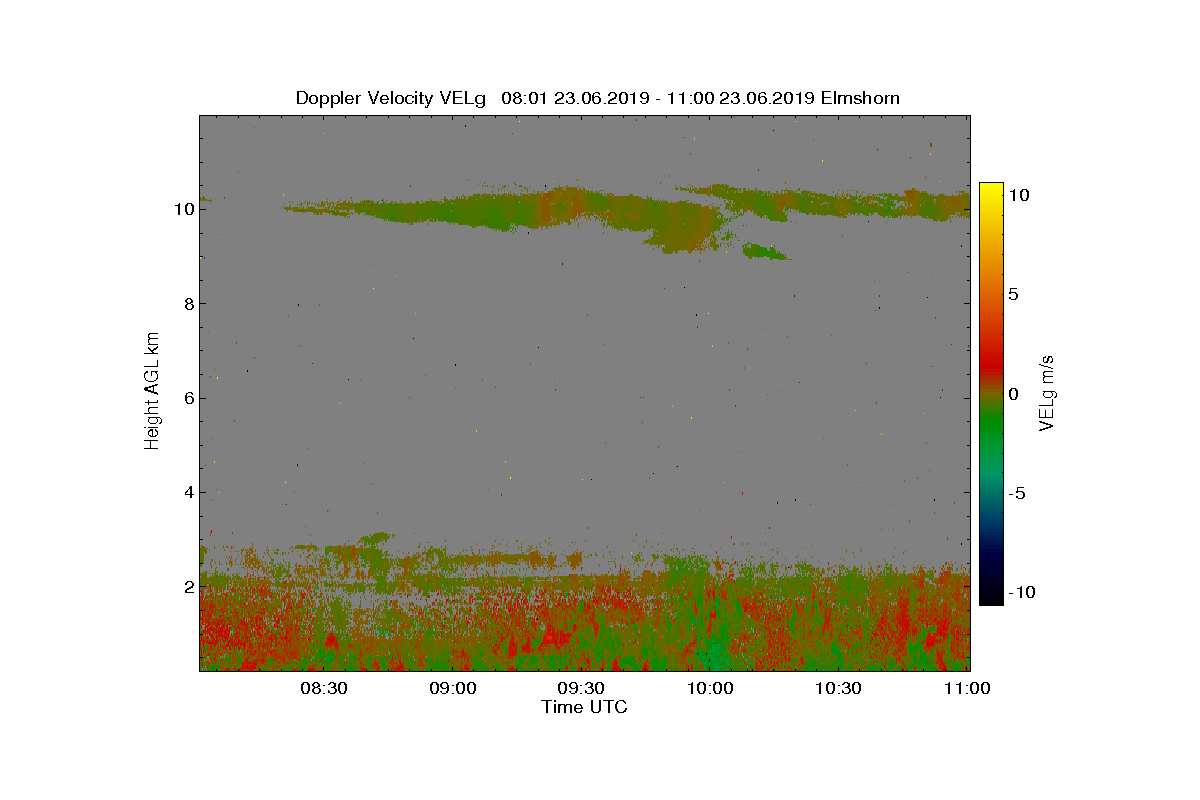Image resolution: width=1200 pixels, height=800 pixels.
Task: Click the 09:30 time axis label
Action: click(581, 688)
